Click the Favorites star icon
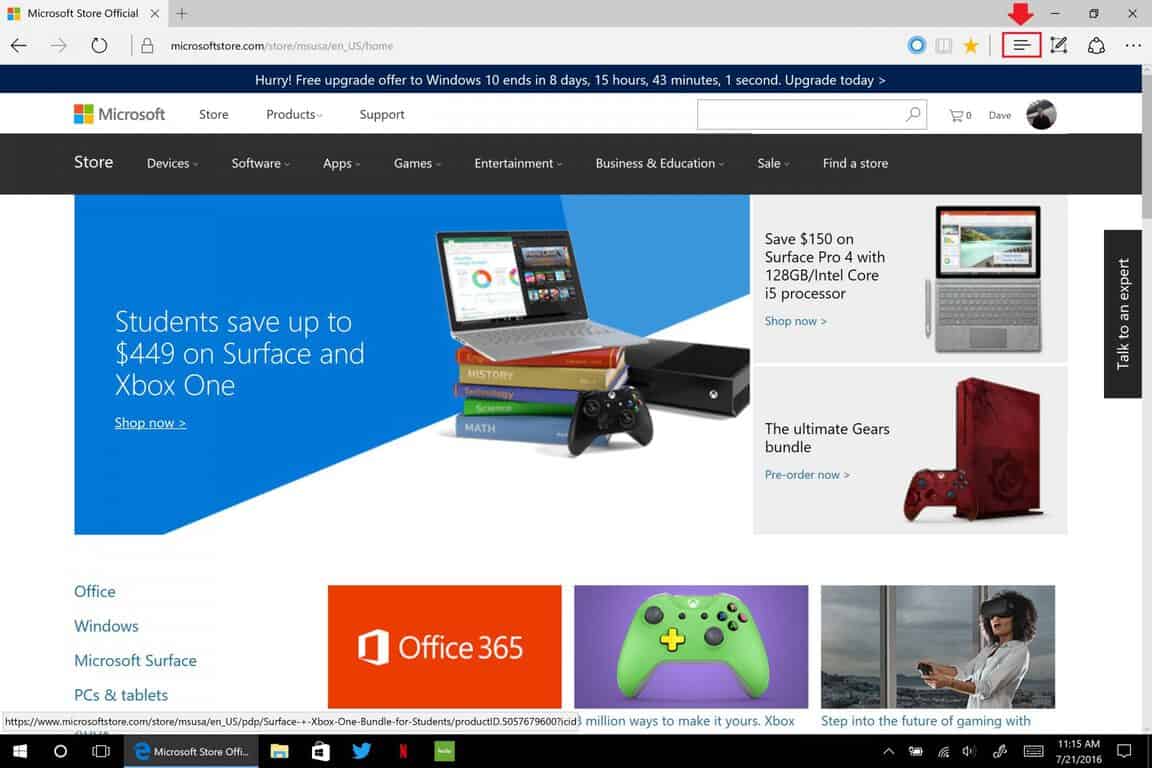The width and height of the screenshot is (1152, 768). [971, 46]
